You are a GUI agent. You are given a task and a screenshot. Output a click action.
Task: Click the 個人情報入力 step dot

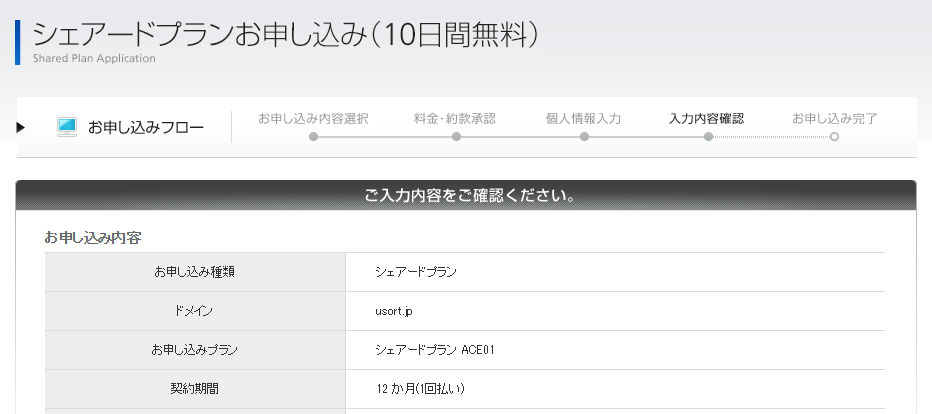click(584, 137)
